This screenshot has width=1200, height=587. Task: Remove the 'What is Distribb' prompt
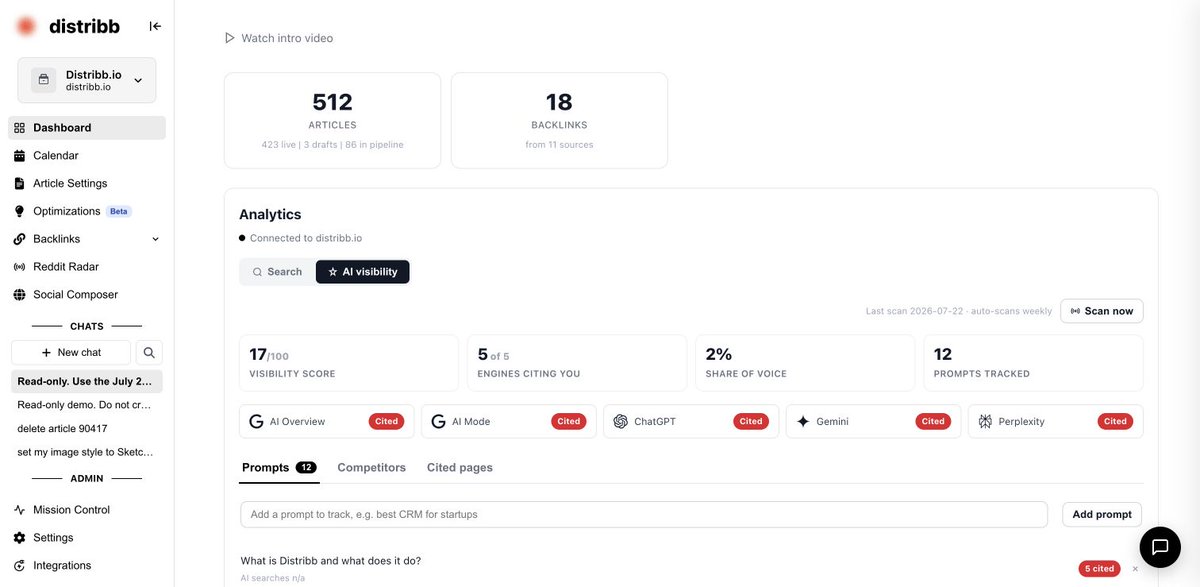pos(1135,569)
